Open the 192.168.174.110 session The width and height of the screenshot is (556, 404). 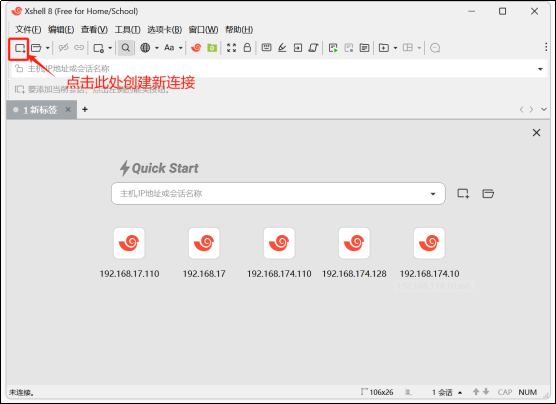click(x=279, y=253)
